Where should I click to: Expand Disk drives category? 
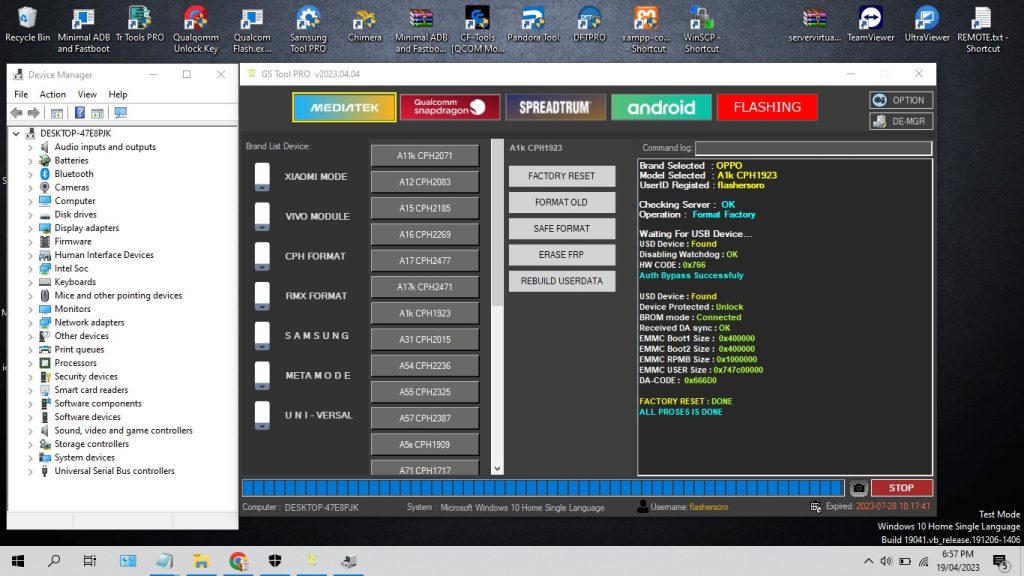[30, 215]
